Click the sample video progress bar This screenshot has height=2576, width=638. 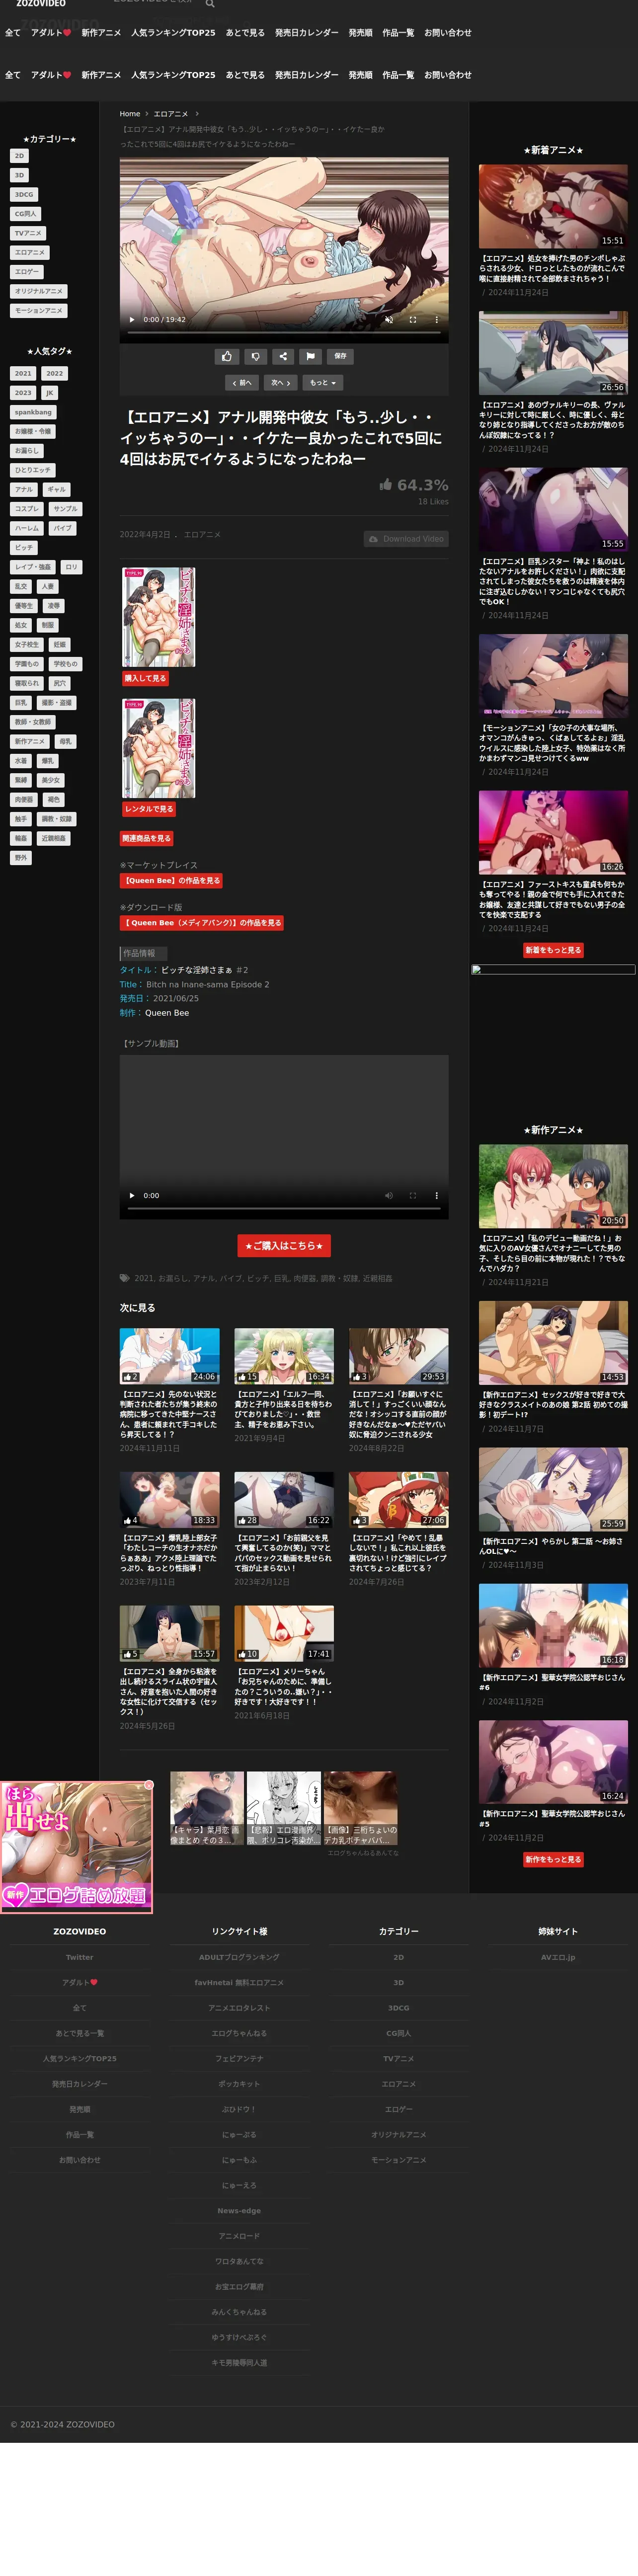coord(283,1209)
